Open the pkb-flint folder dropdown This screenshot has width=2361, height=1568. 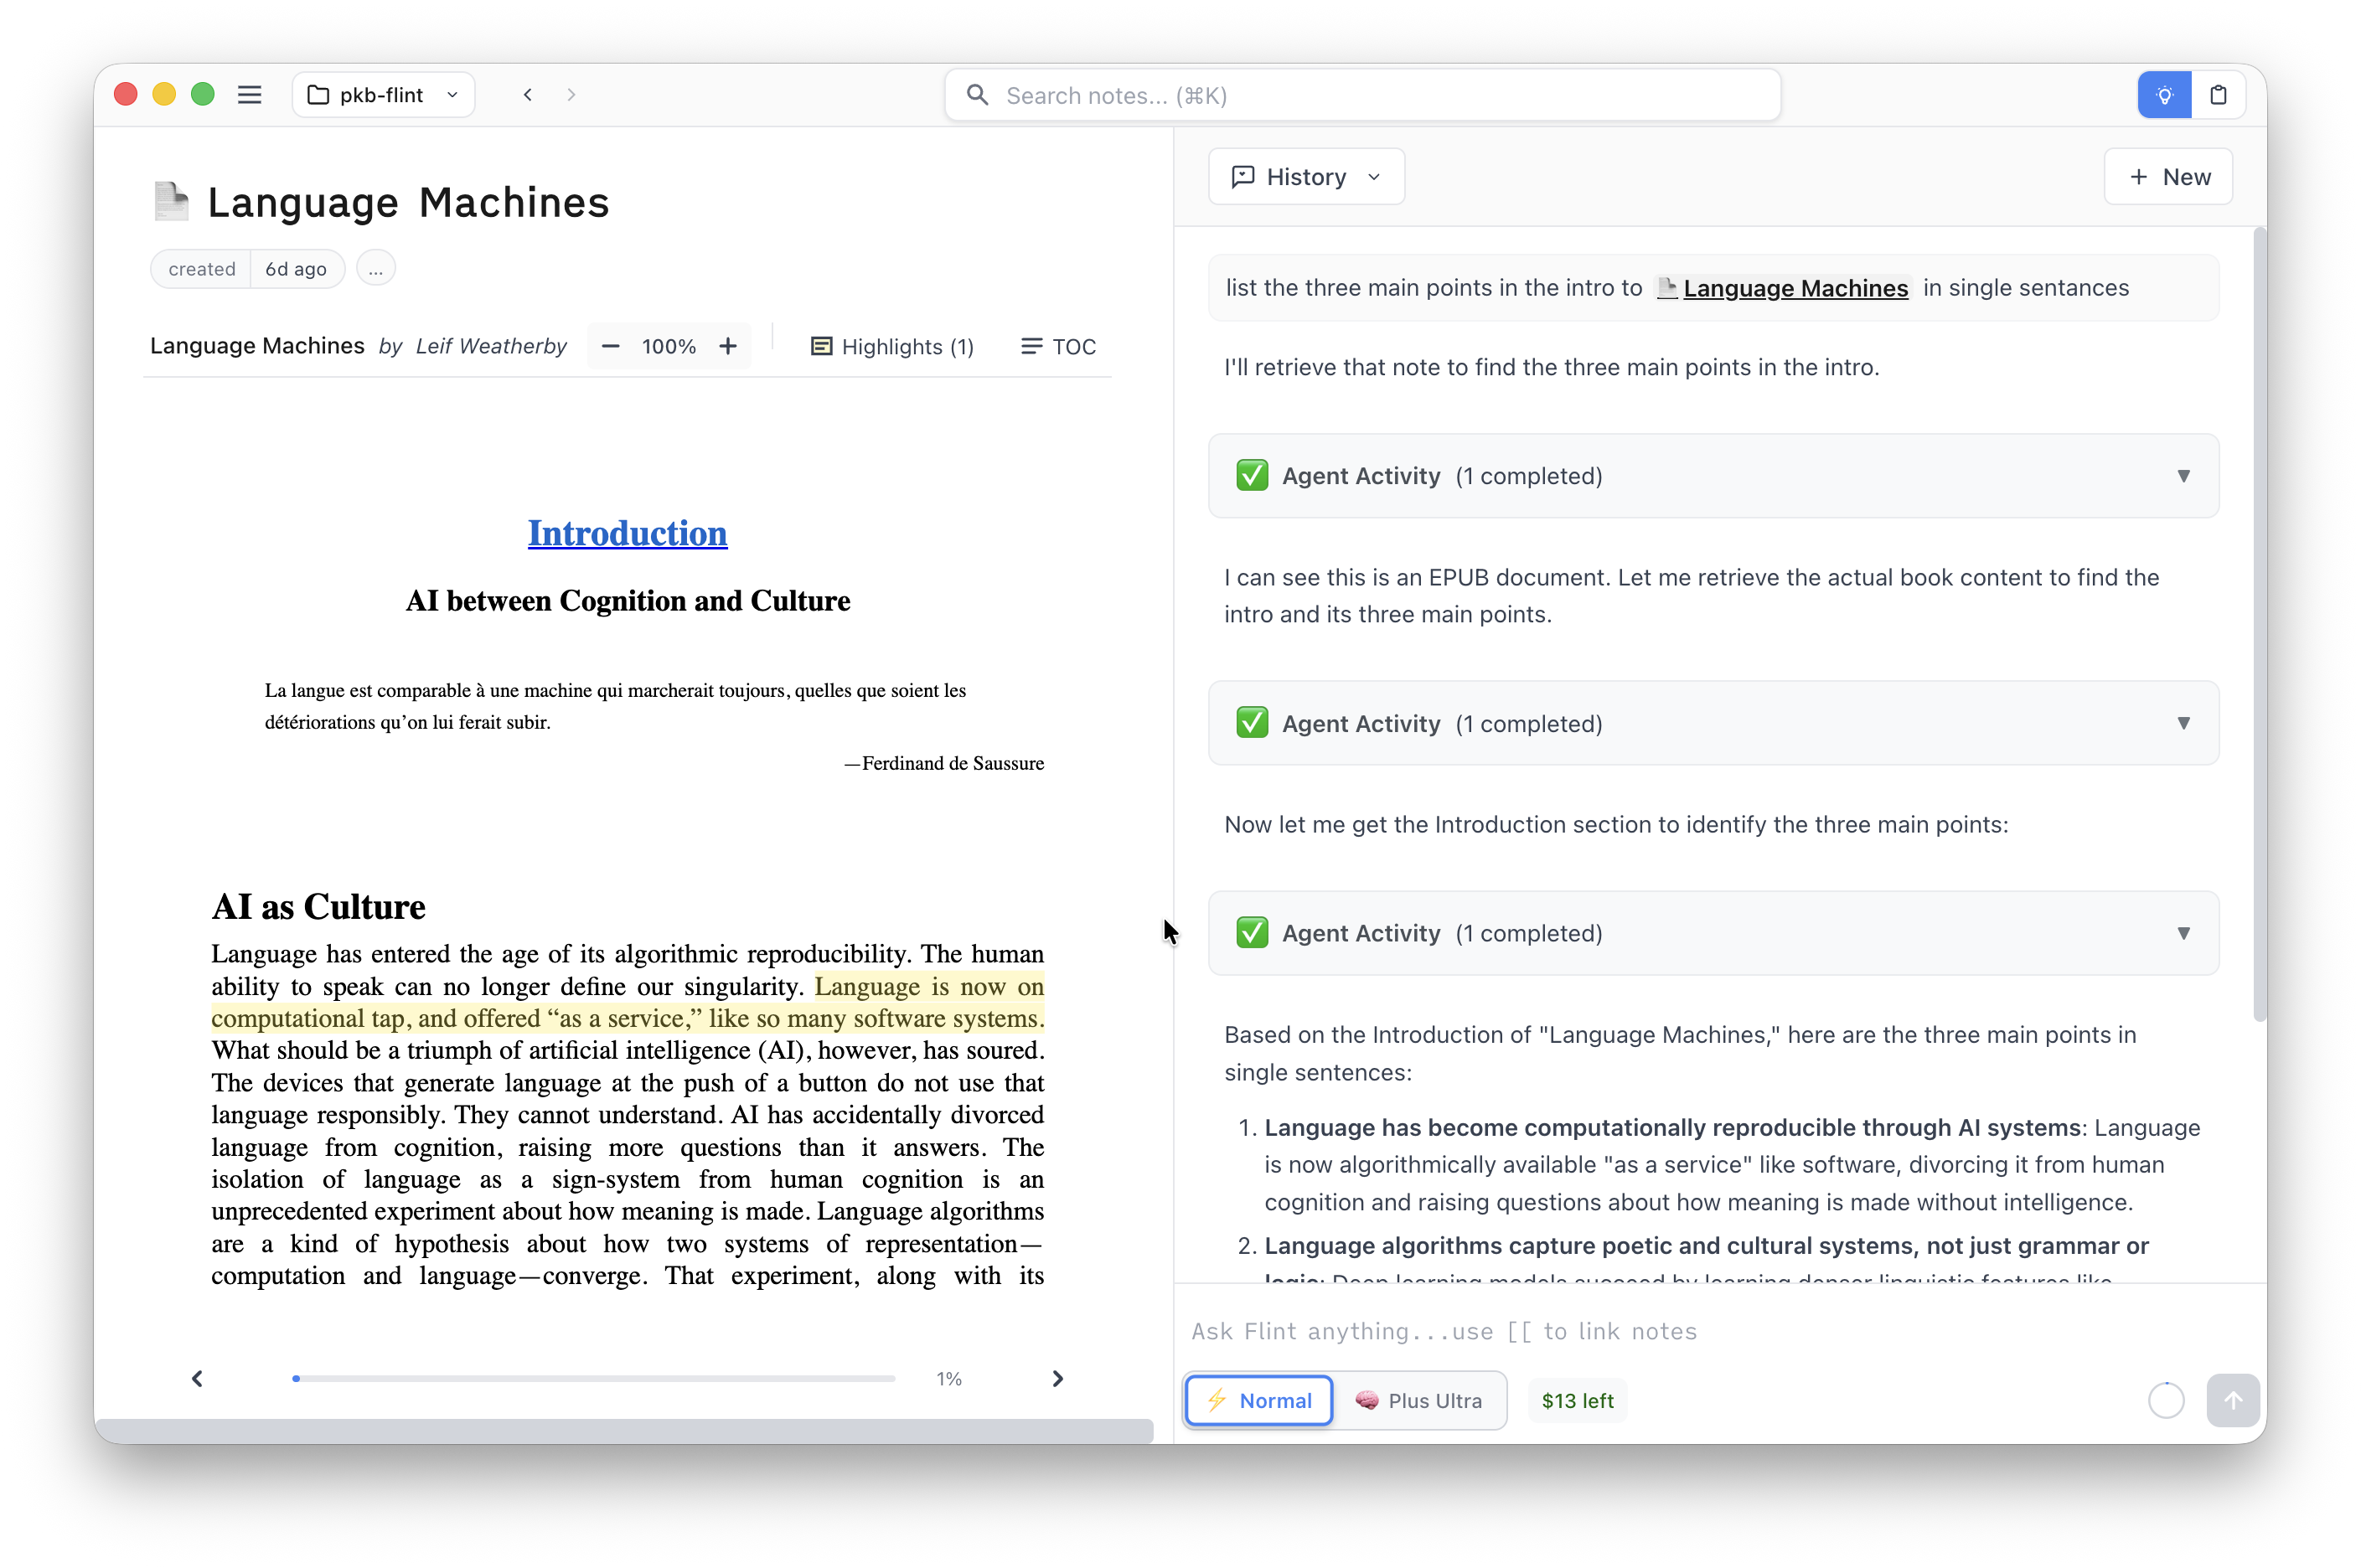click(383, 94)
